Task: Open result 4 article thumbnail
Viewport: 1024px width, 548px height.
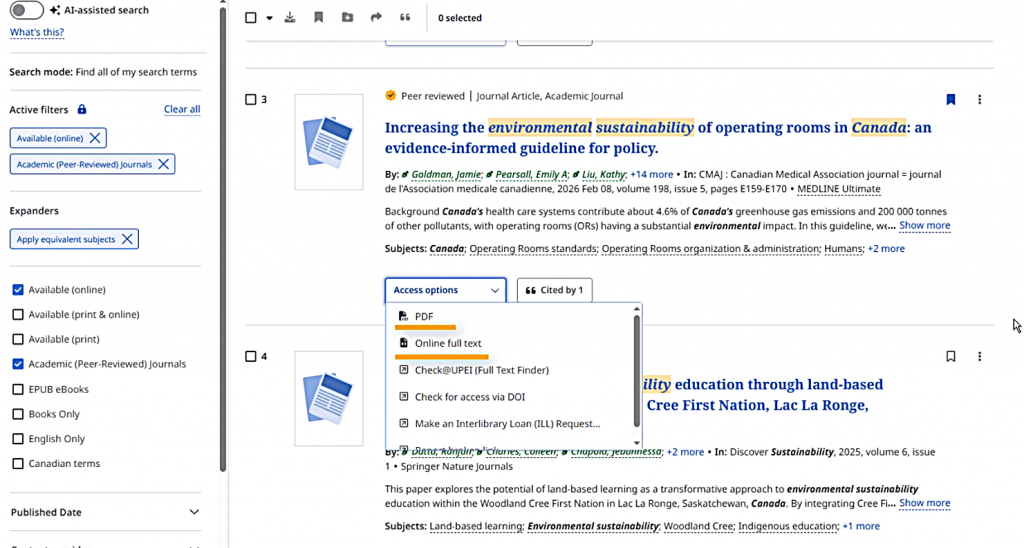Action: (328, 398)
